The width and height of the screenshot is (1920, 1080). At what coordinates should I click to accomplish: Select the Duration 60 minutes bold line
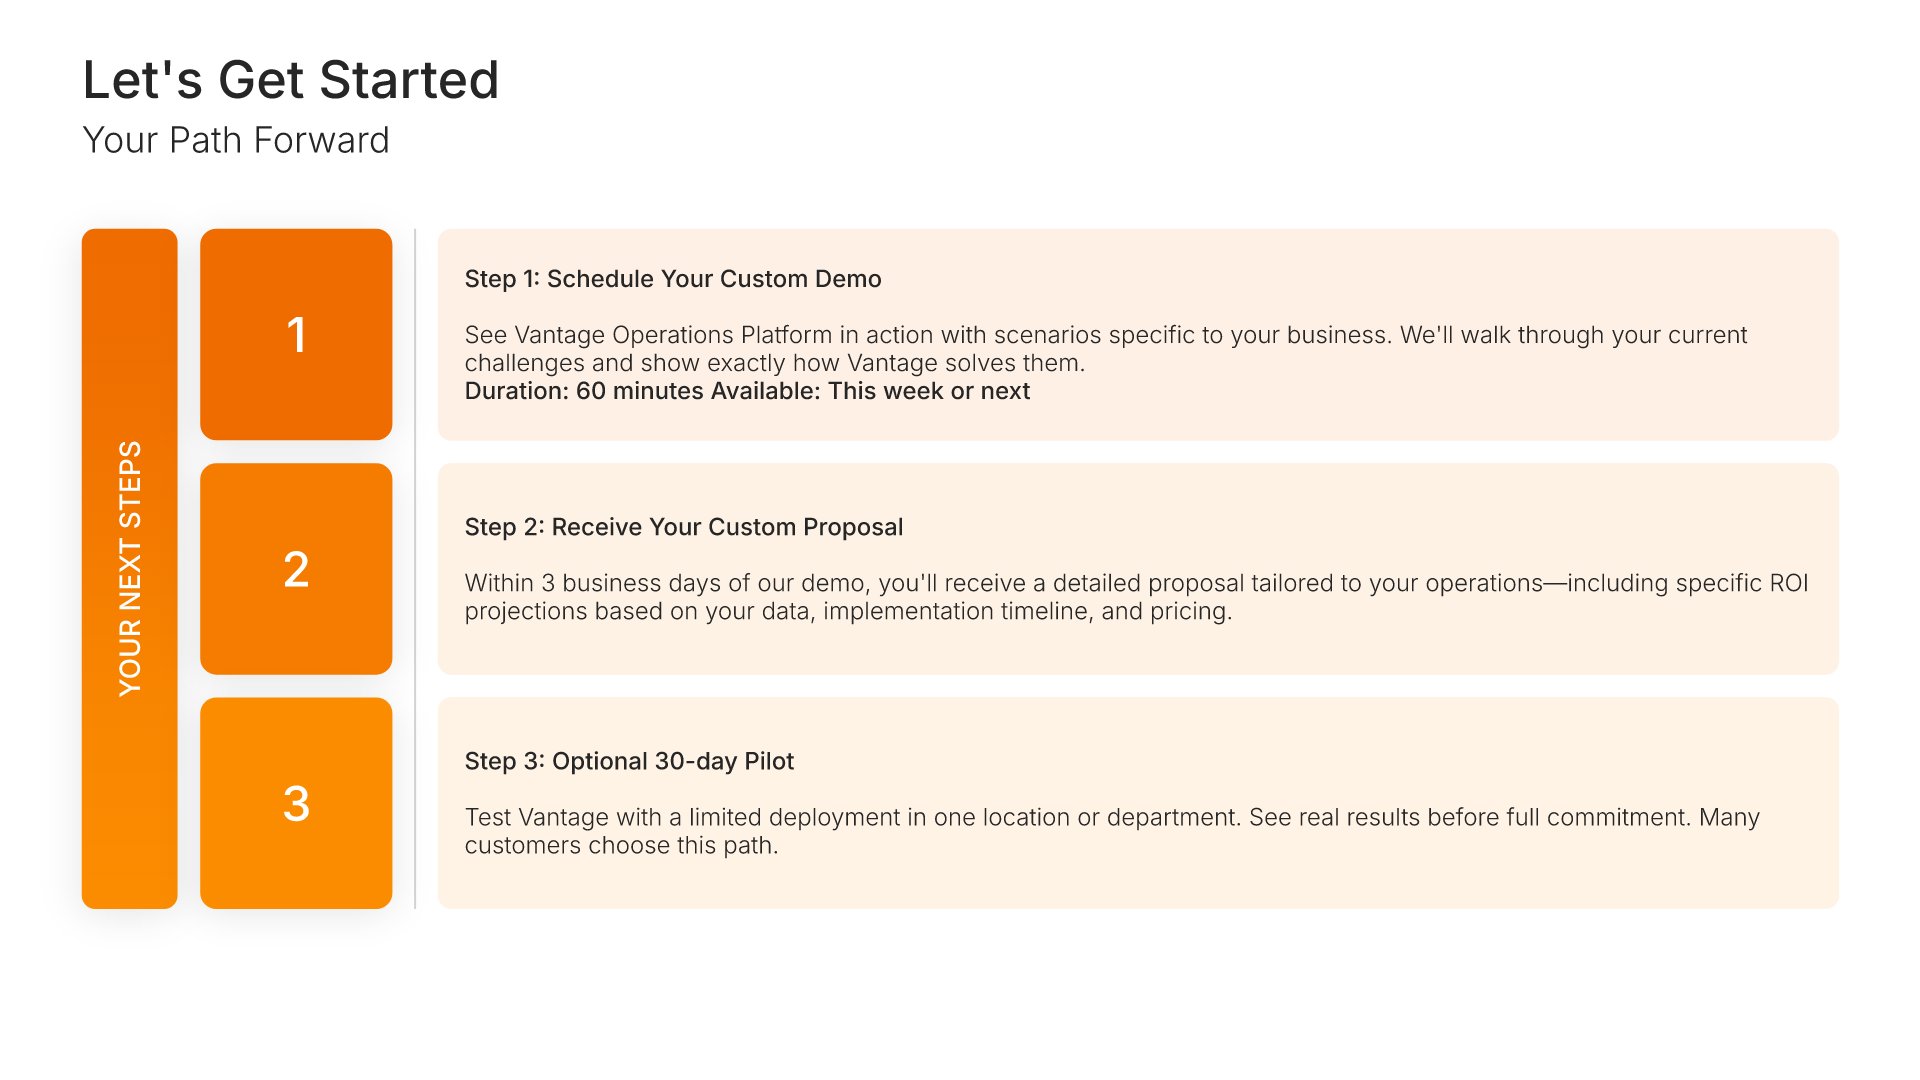click(x=747, y=391)
